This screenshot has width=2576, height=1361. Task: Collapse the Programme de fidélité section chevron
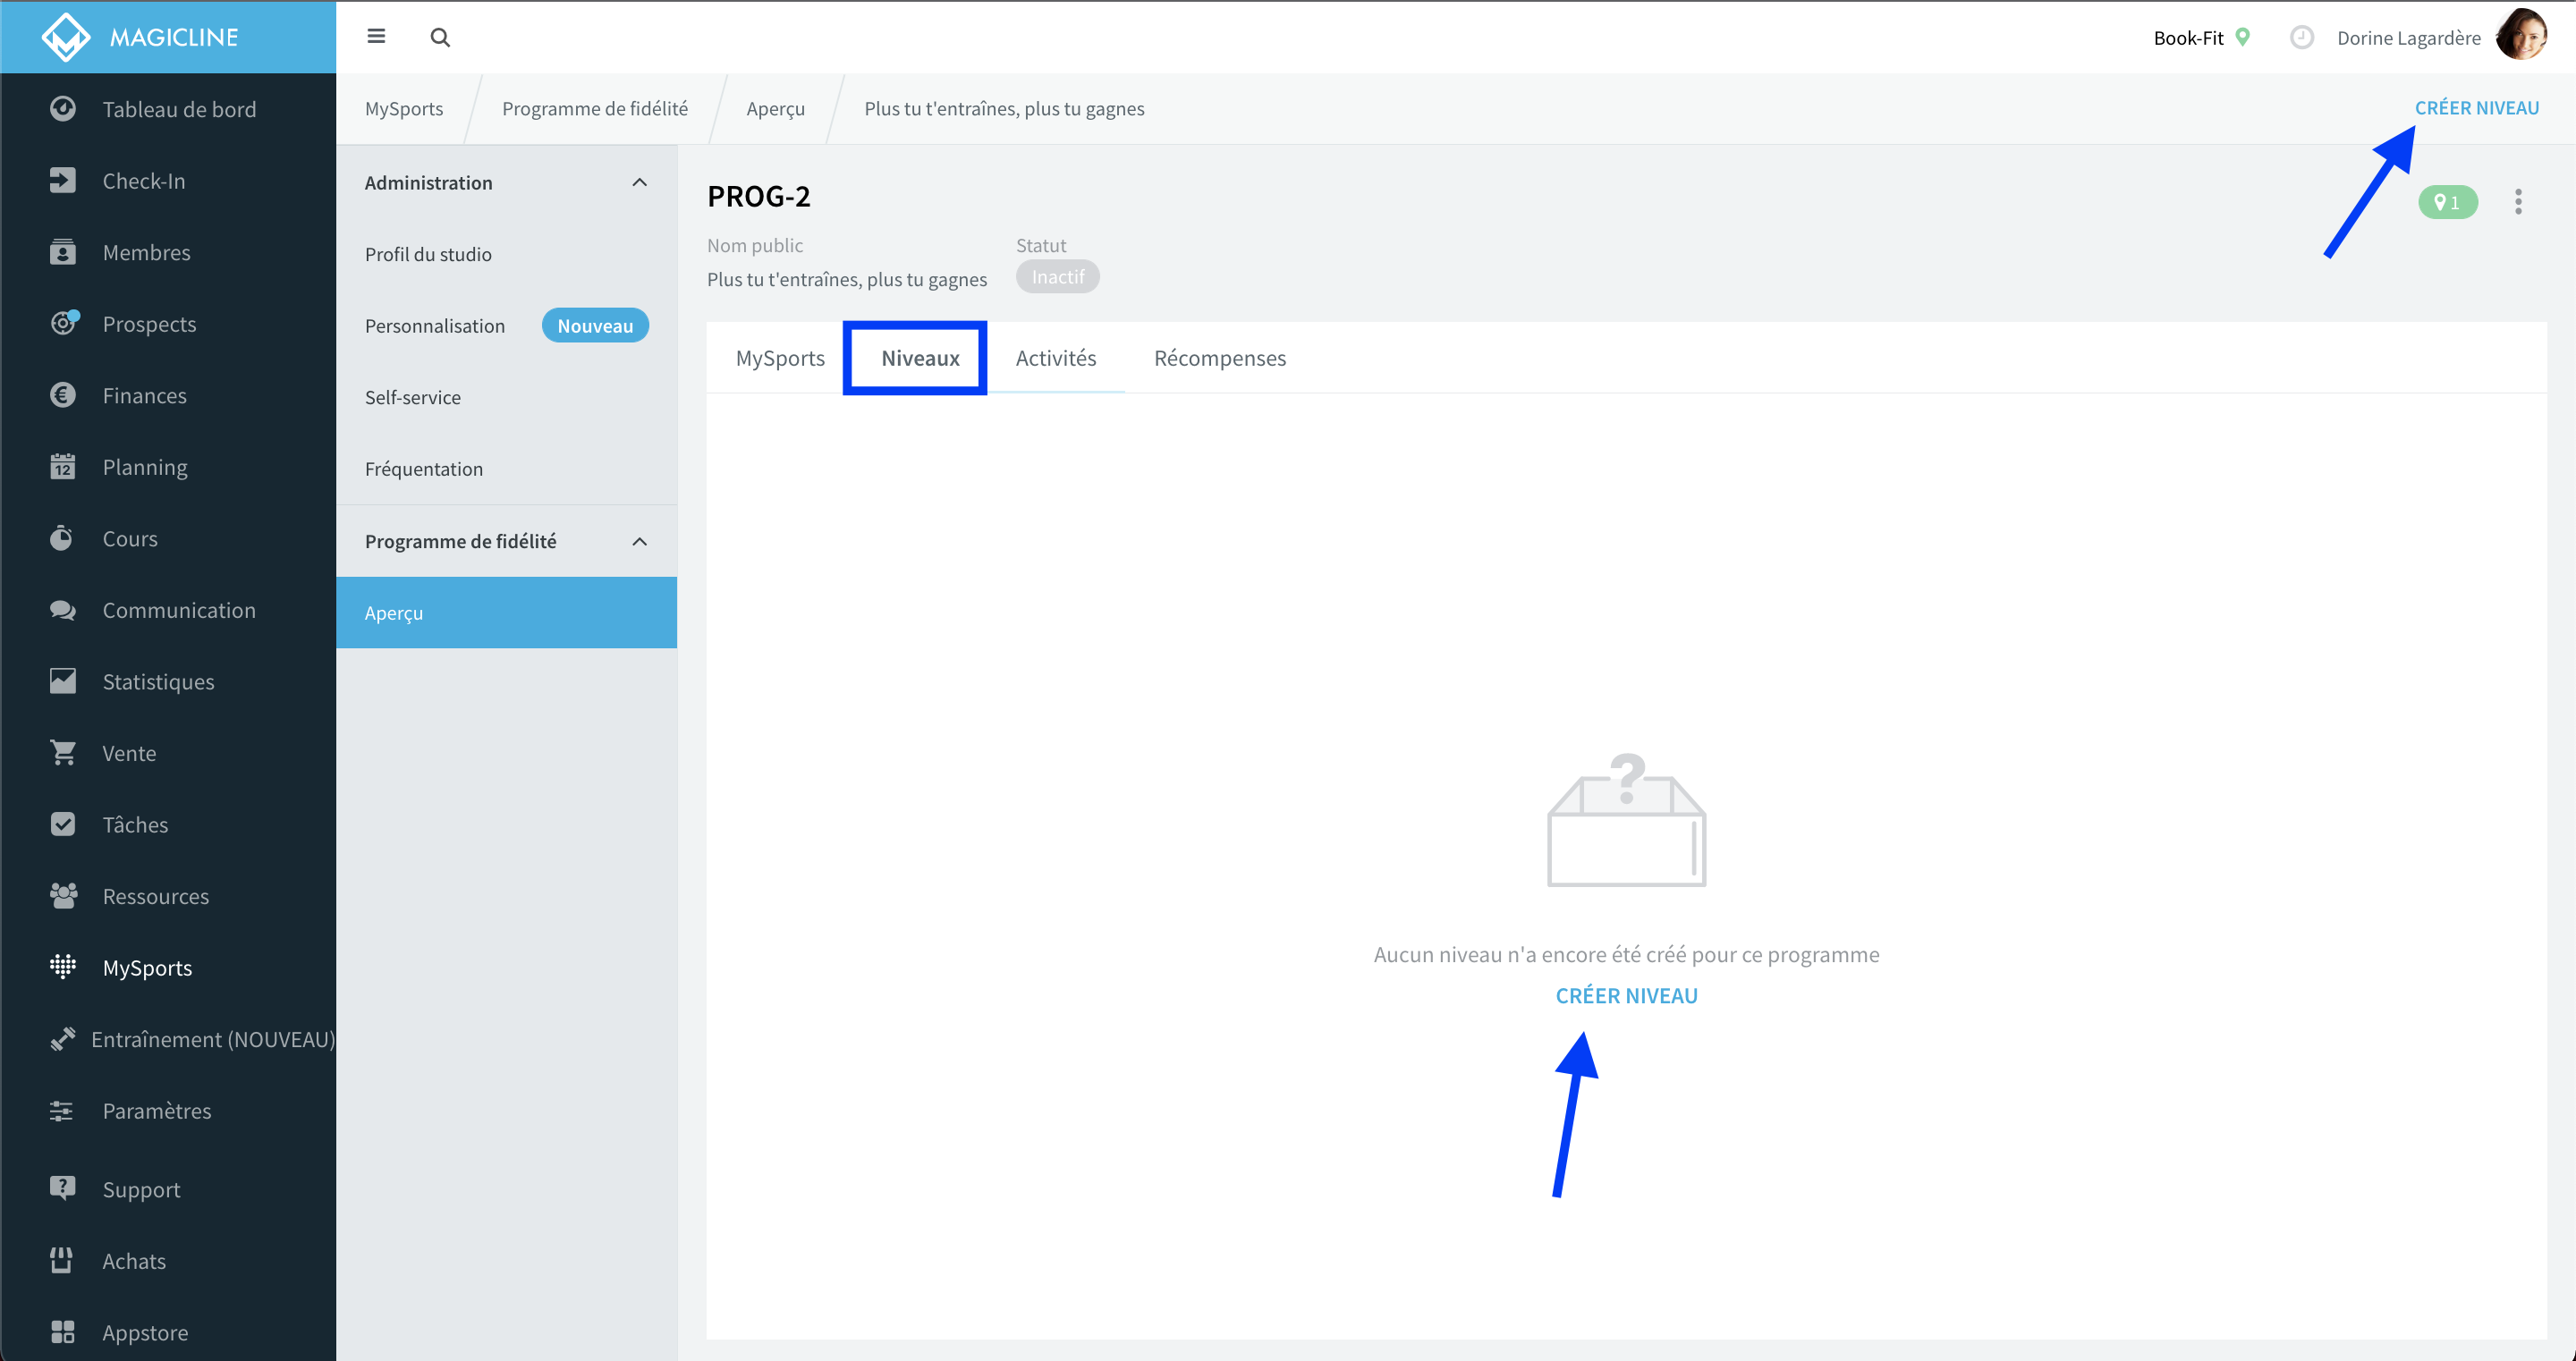click(640, 542)
